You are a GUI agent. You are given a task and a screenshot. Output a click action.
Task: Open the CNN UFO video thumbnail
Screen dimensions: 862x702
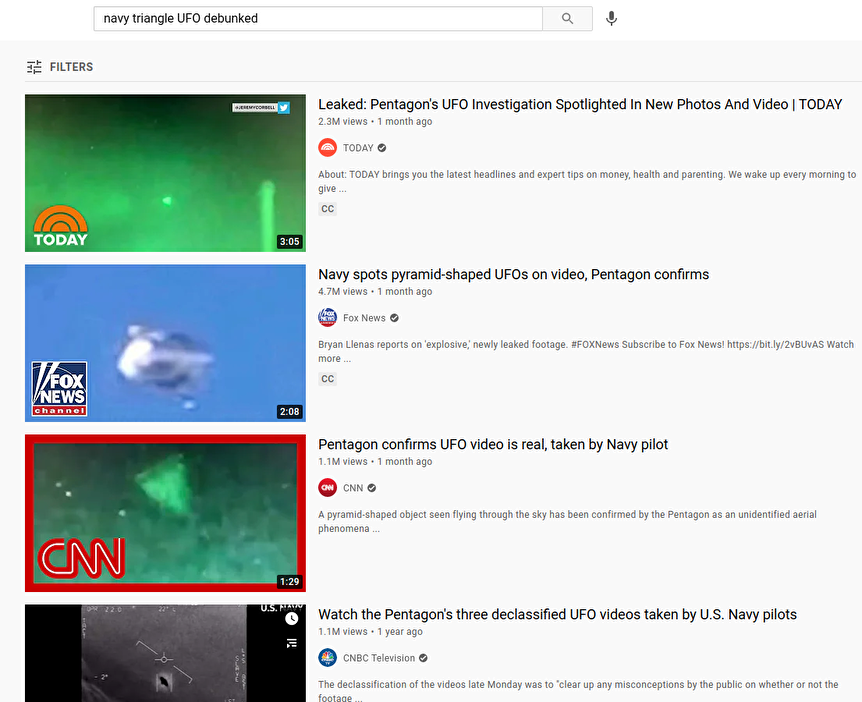(x=165, y=513)
